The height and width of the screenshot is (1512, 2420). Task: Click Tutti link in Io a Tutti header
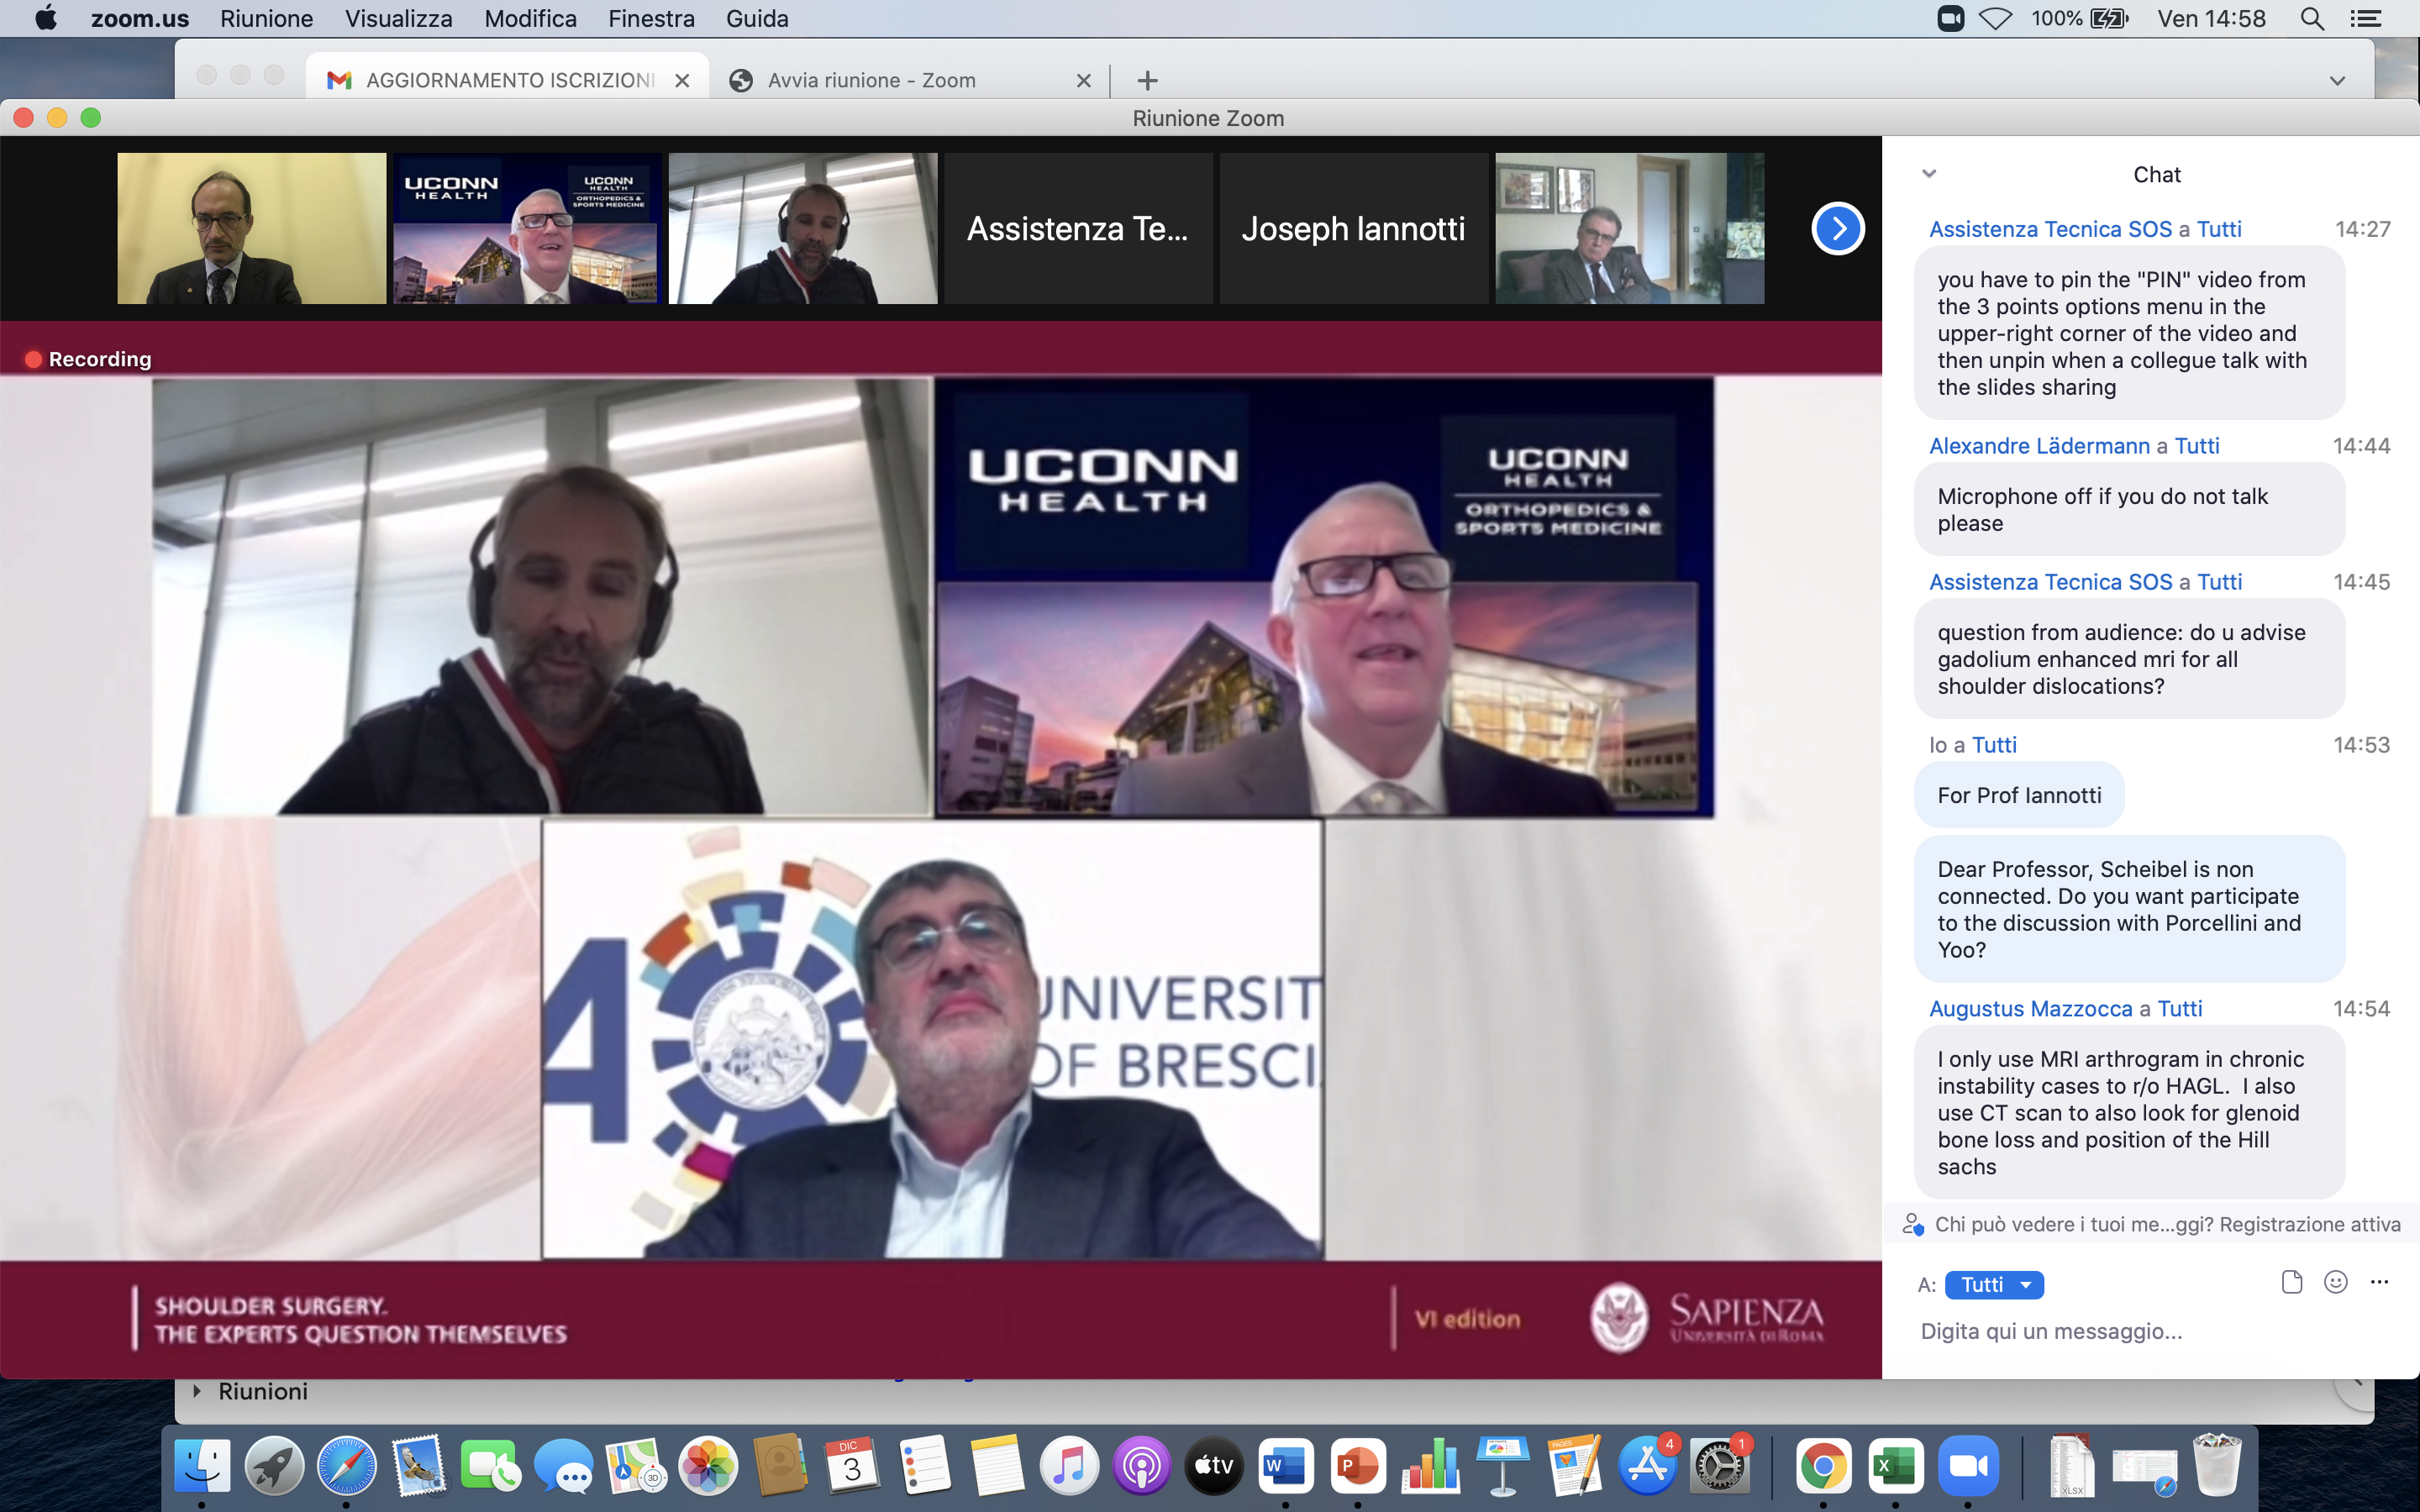(1994, 745)
